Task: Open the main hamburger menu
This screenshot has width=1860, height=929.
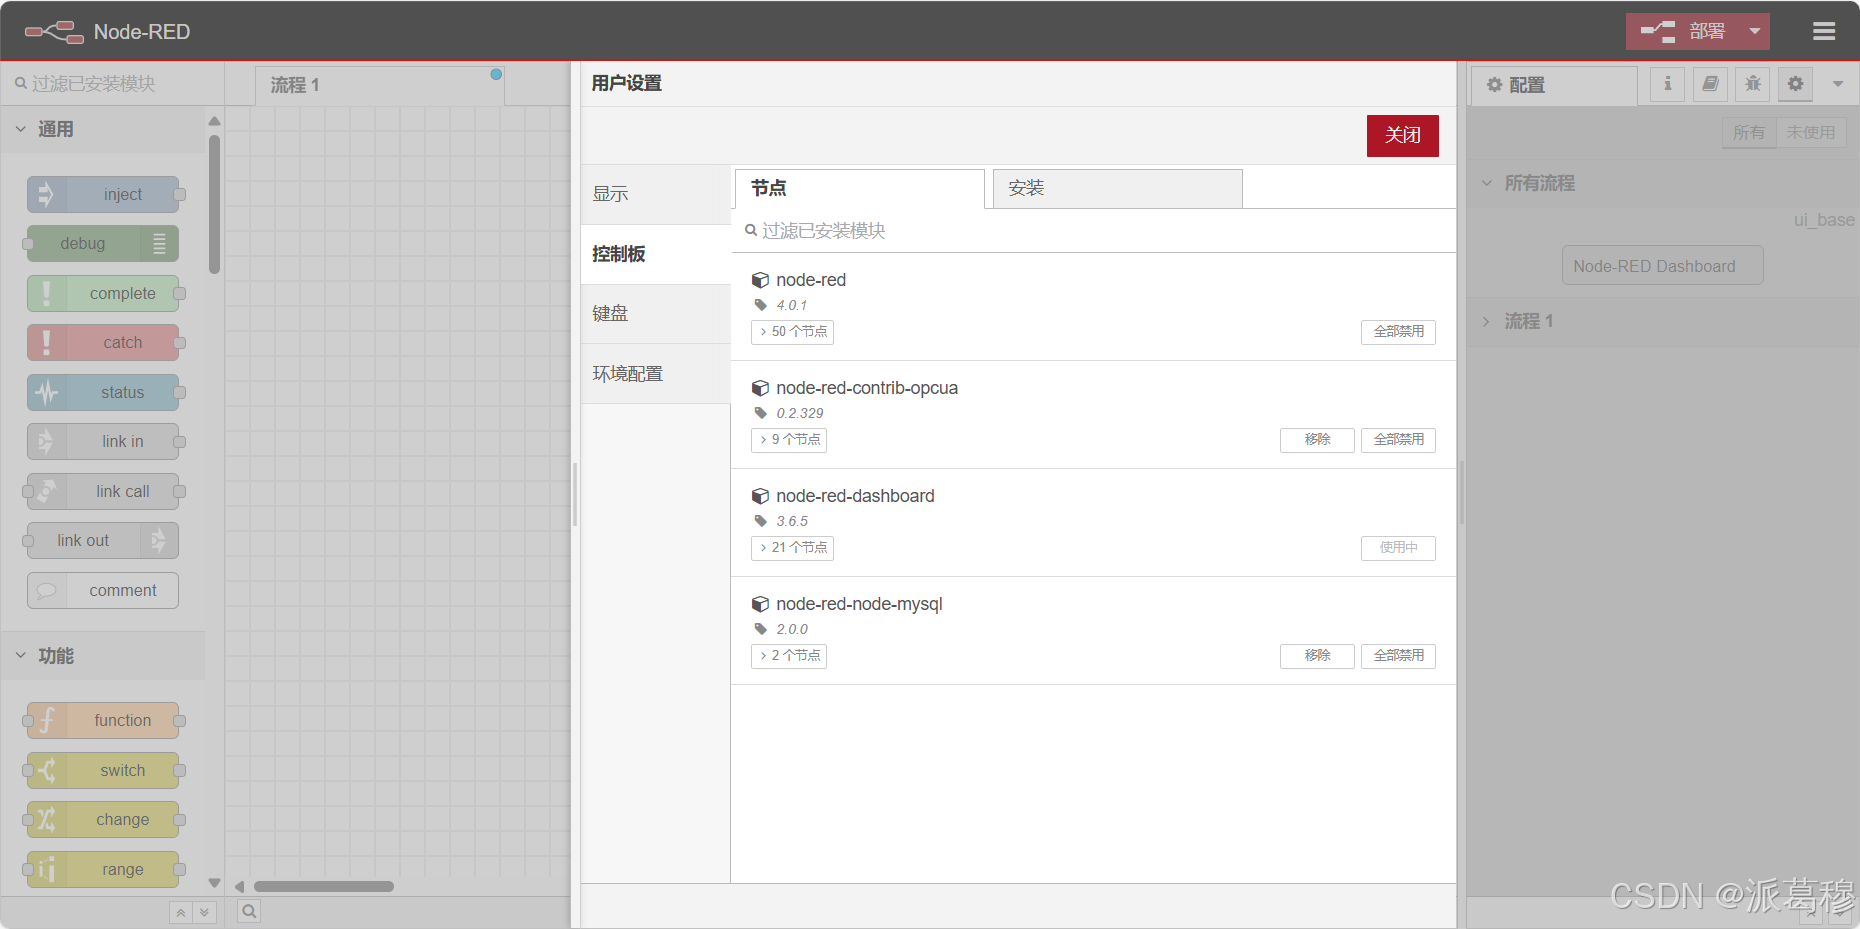Action: point(1824,31)
